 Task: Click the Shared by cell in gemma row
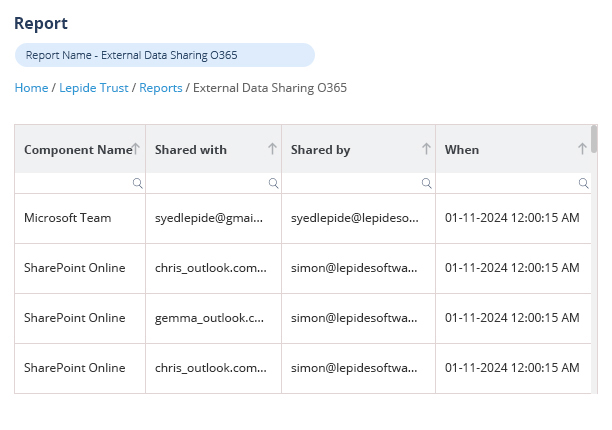tap(358, 318)
